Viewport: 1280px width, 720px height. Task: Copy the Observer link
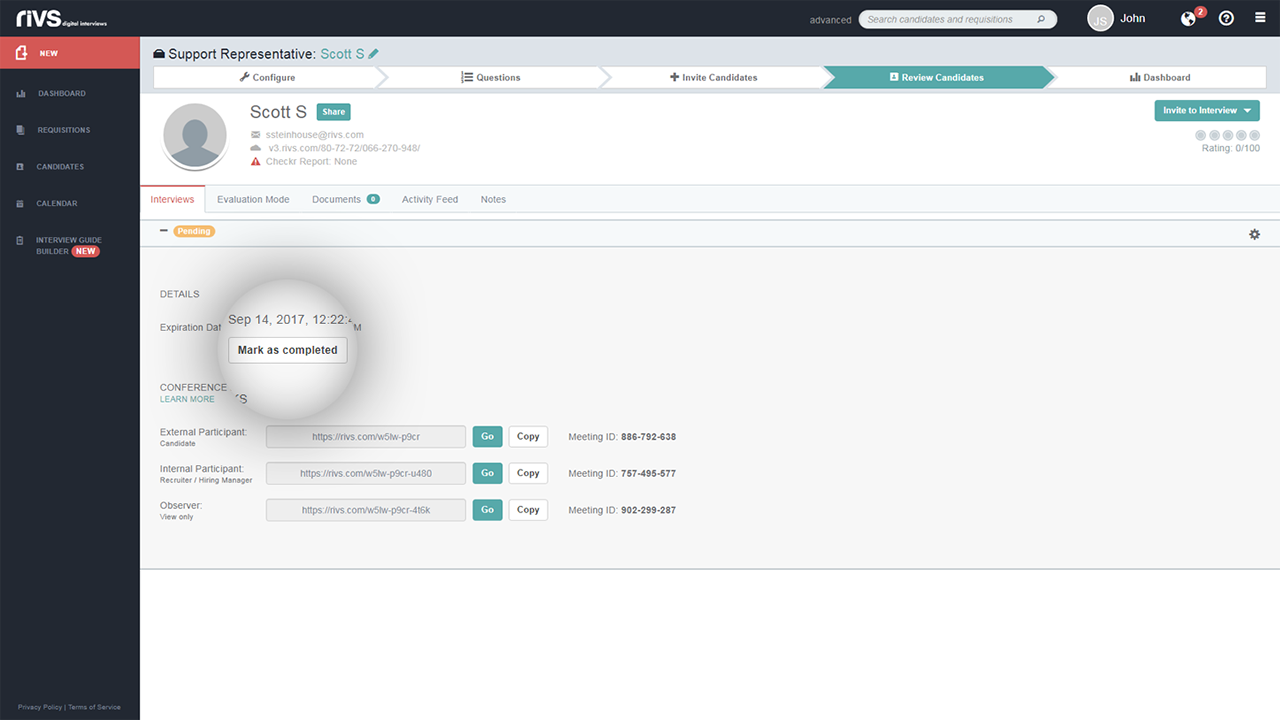point(528,509)
